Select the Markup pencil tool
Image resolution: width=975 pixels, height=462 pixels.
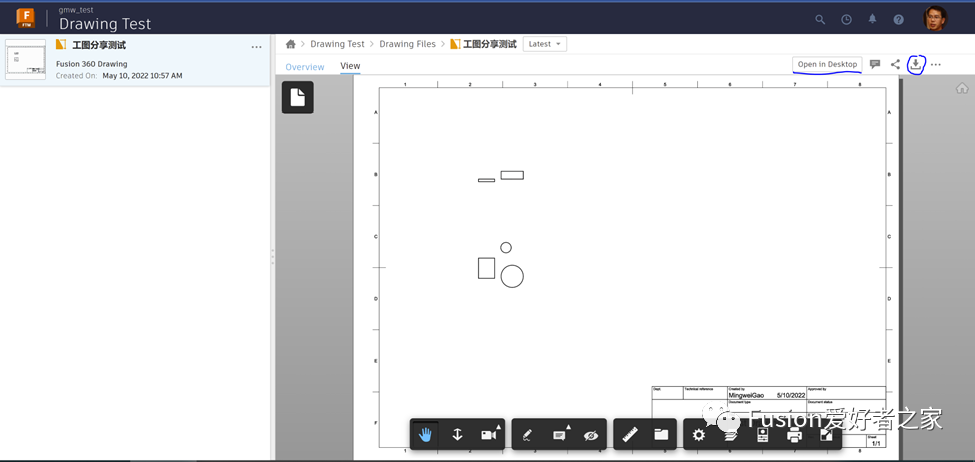coord(527,435)
